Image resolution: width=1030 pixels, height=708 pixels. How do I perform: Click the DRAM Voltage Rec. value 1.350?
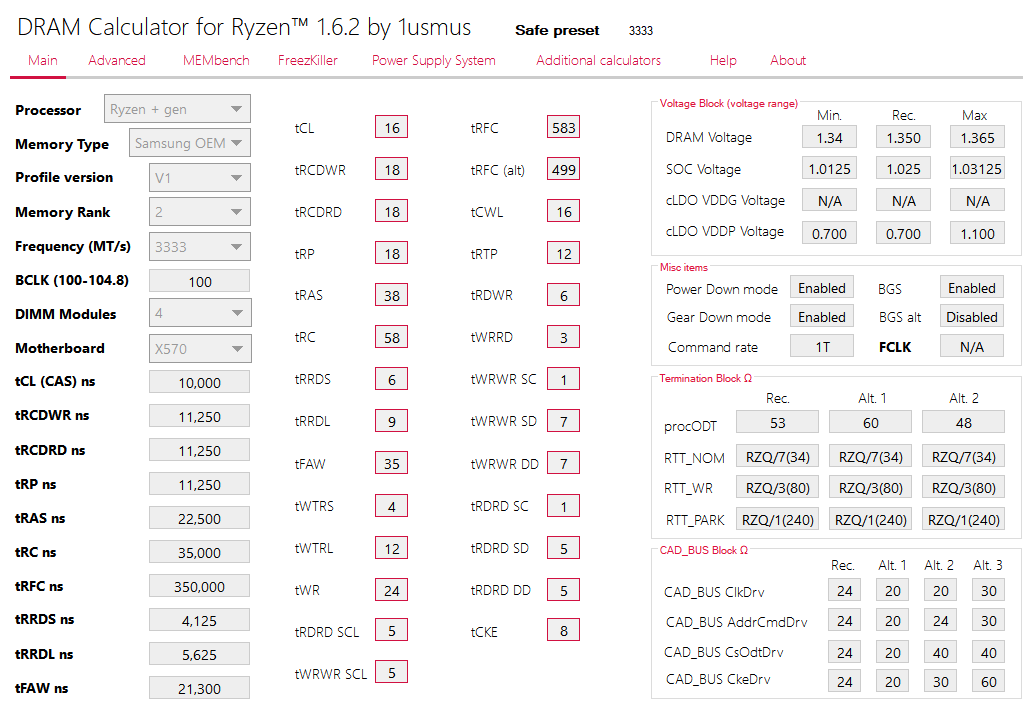pyautogui.click(x=903, y=137)
